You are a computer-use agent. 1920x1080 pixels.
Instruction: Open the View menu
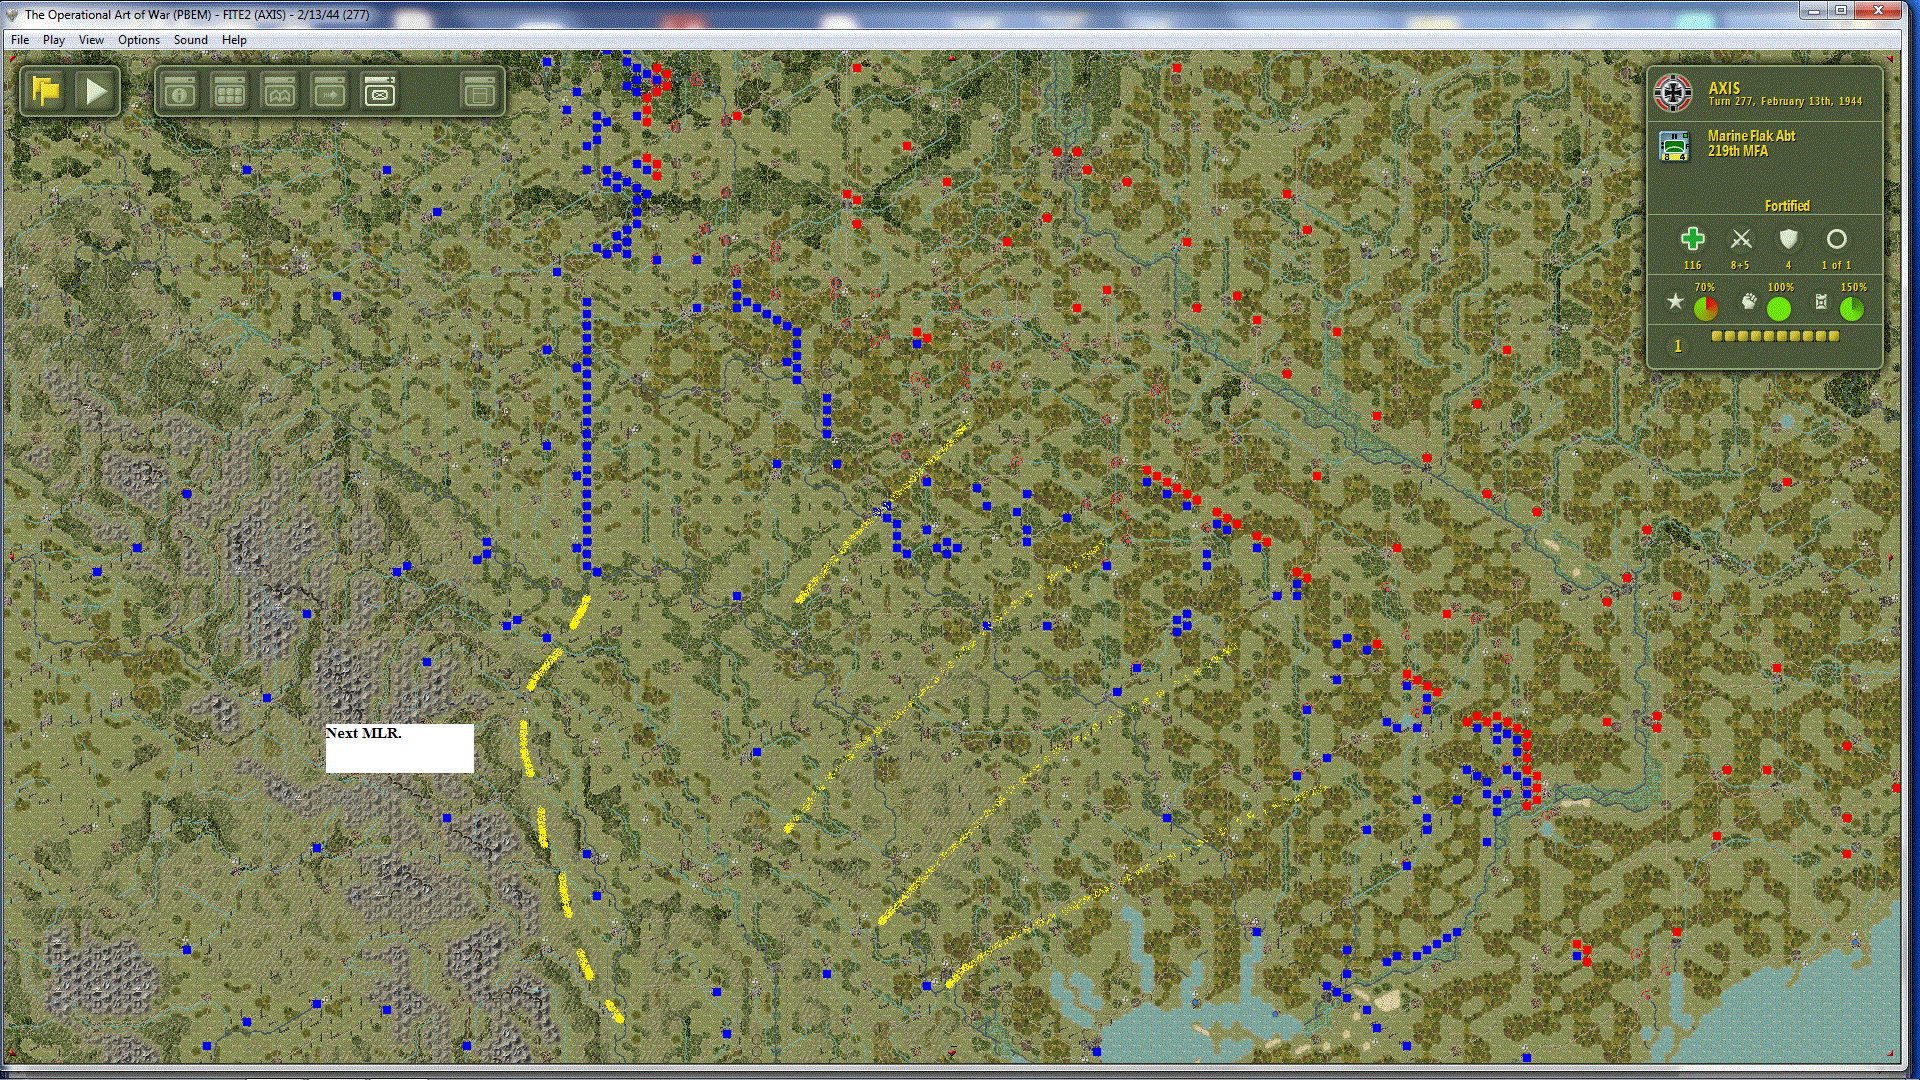tap(91, 40)
